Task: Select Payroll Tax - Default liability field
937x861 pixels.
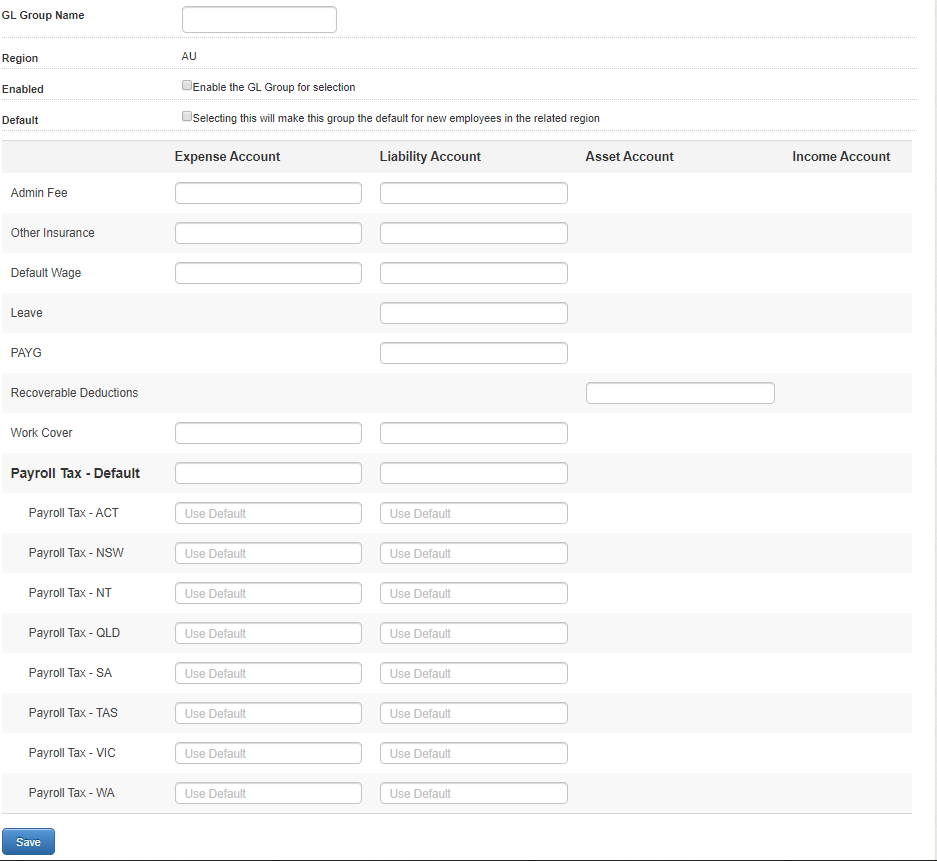Action: (x=473, y=473)
